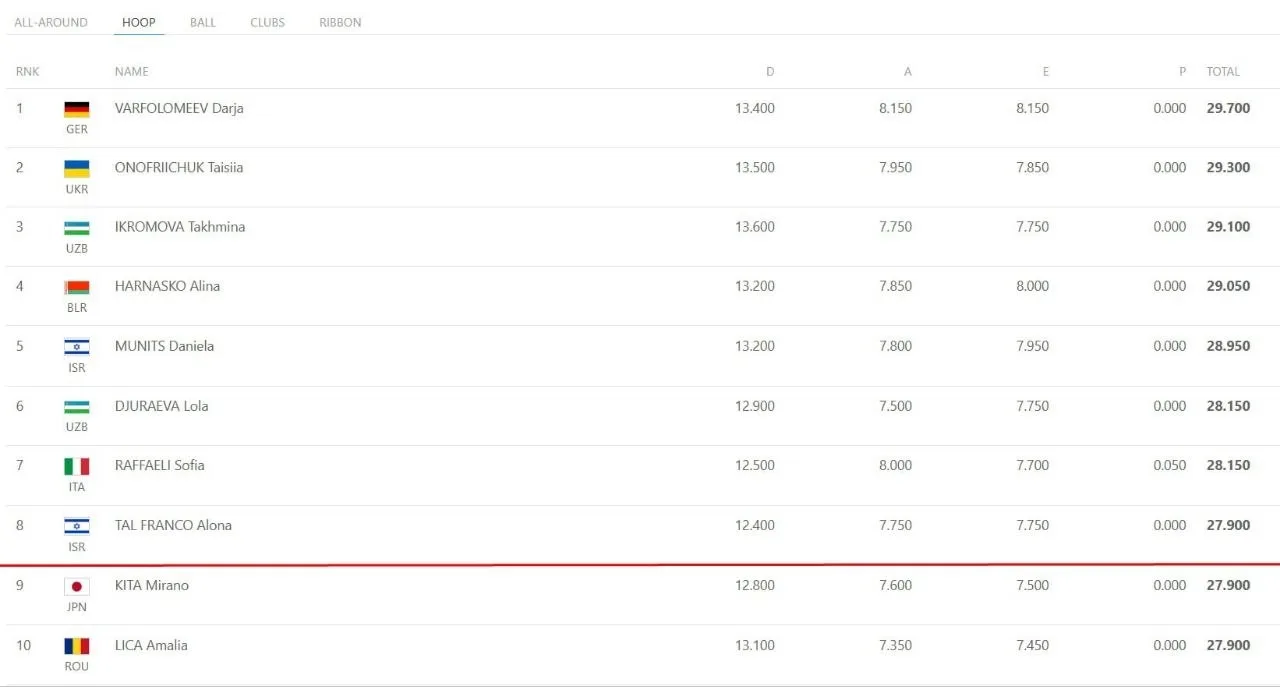Click the RNK column header
The width and height of the screenshot is (1280, 687).
pos(27,72)
